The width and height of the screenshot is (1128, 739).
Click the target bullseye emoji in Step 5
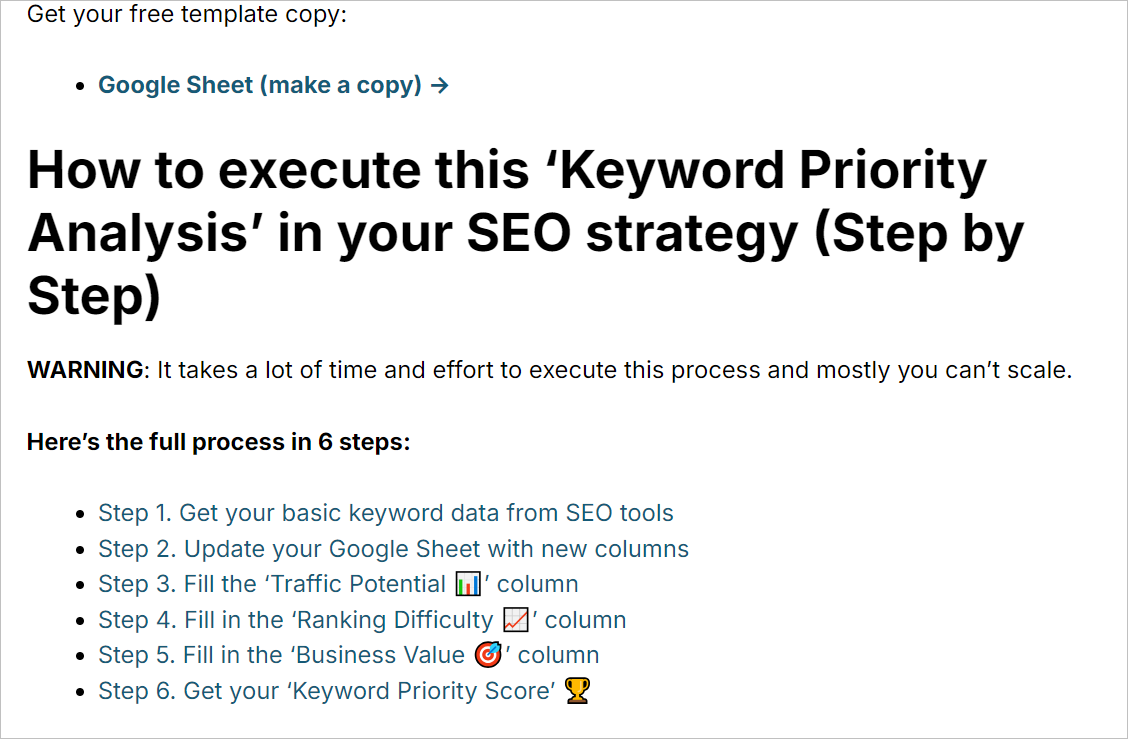coord(488,655)
